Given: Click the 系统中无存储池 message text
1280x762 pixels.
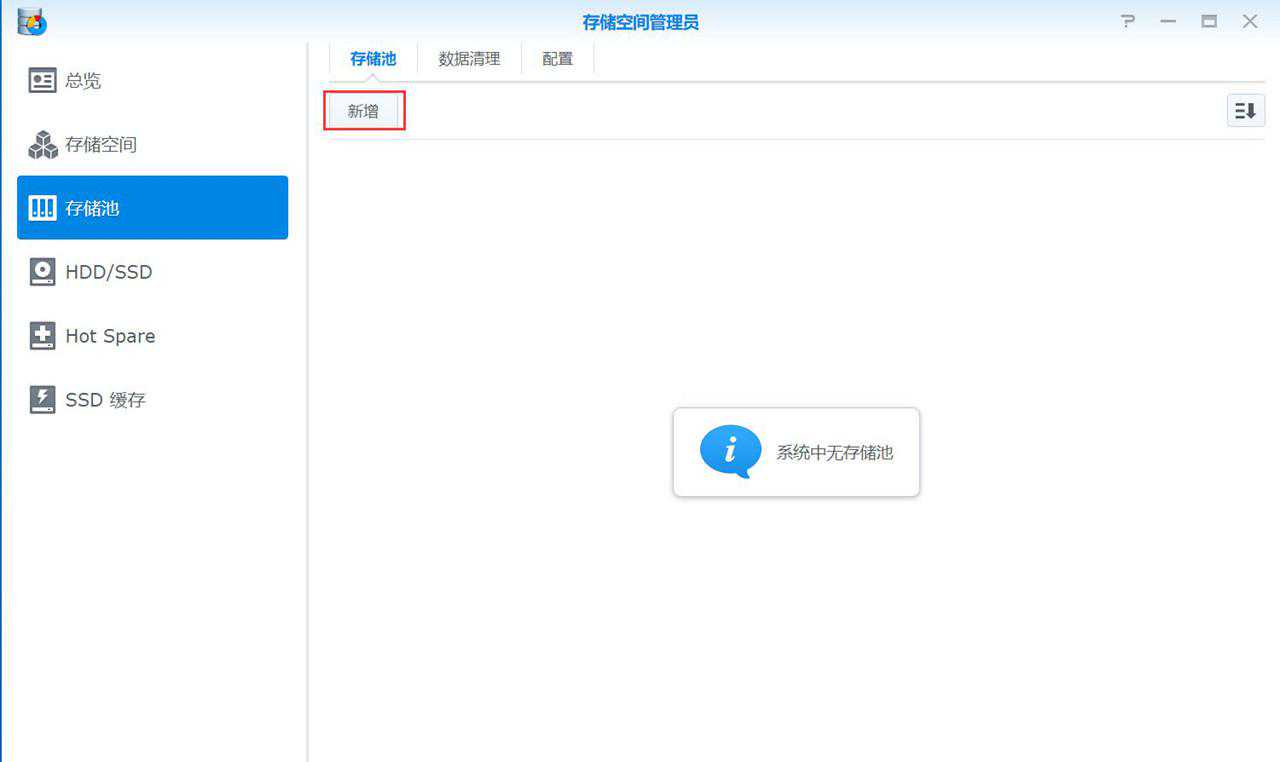Looking at the screenshot, I should 834,452.
